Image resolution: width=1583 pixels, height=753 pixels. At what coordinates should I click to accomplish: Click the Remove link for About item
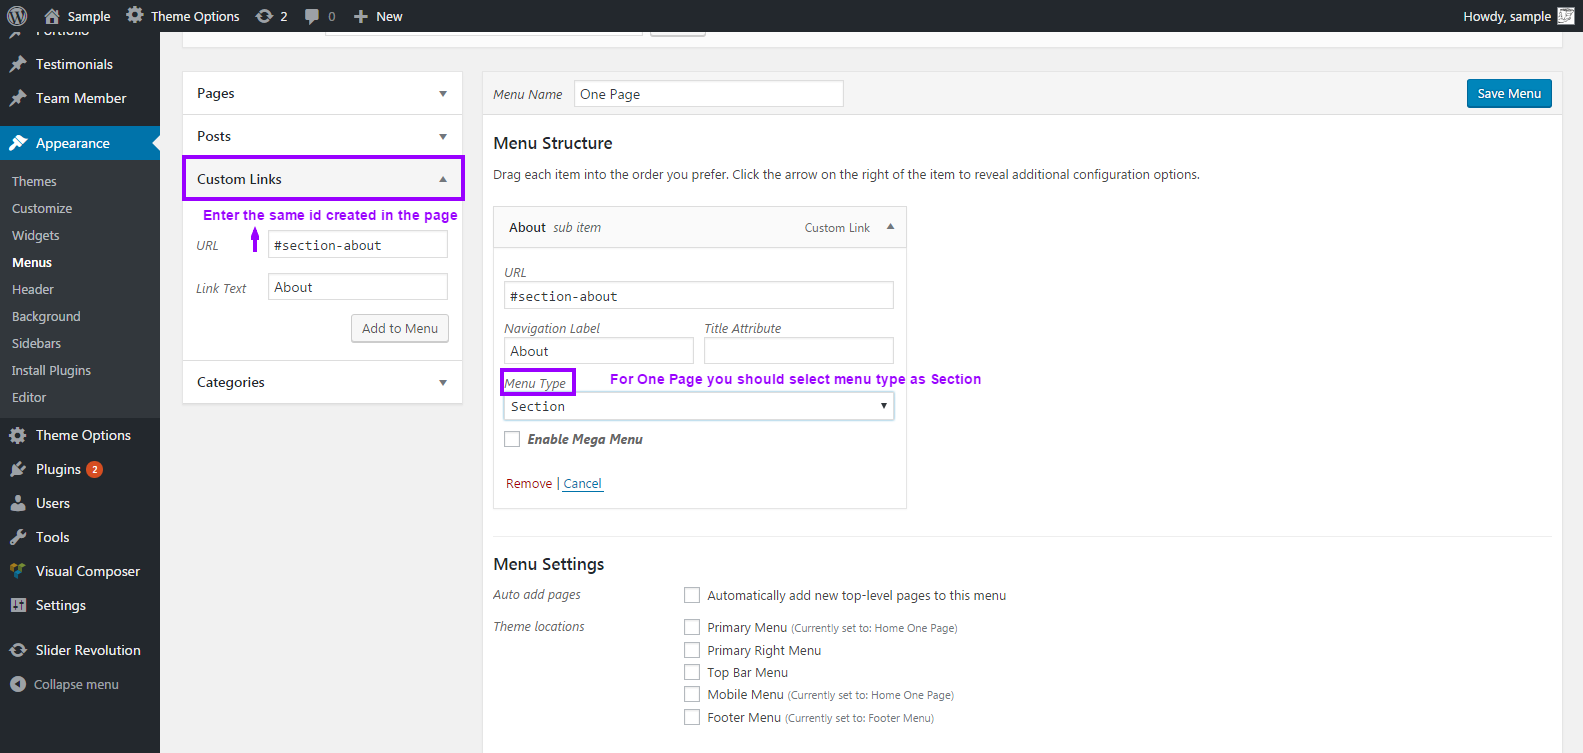(x=528, y=483)
